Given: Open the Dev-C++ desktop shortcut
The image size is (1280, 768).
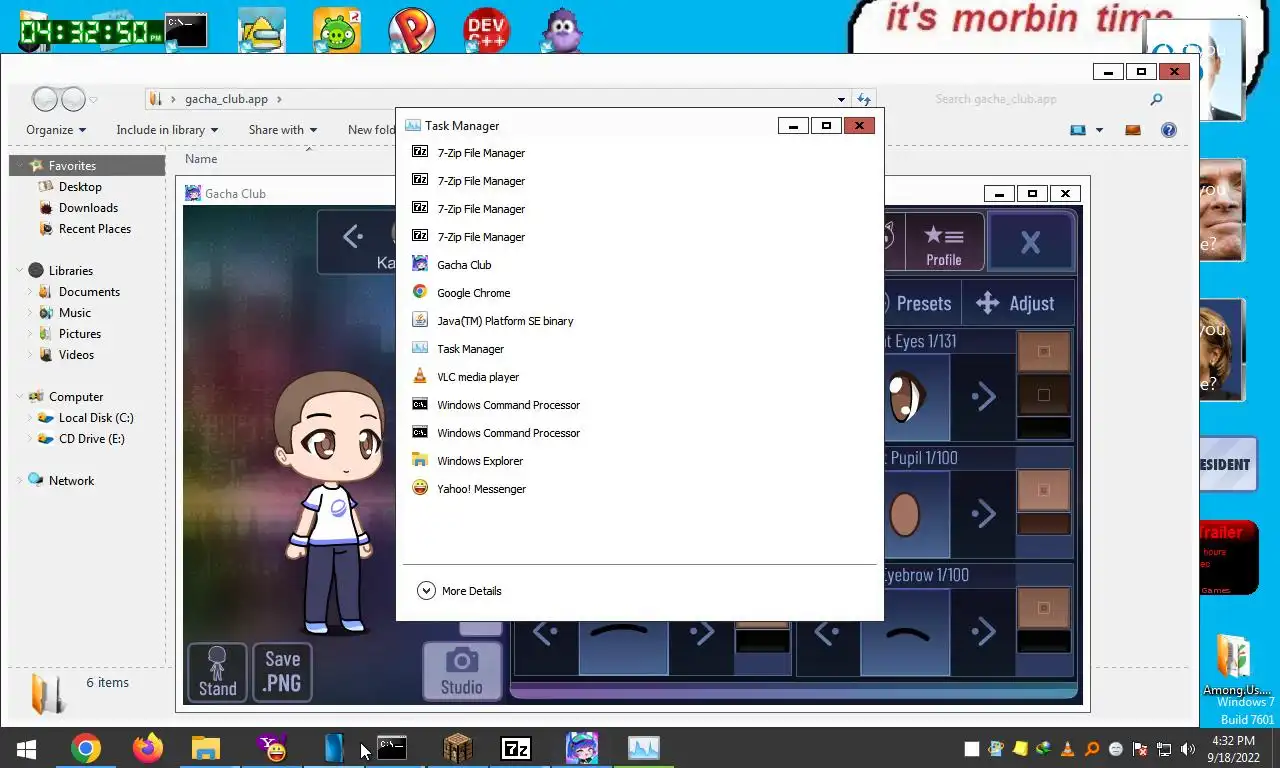Looking at the screenshot, I should pyautogui.click(x=487, y=30).
